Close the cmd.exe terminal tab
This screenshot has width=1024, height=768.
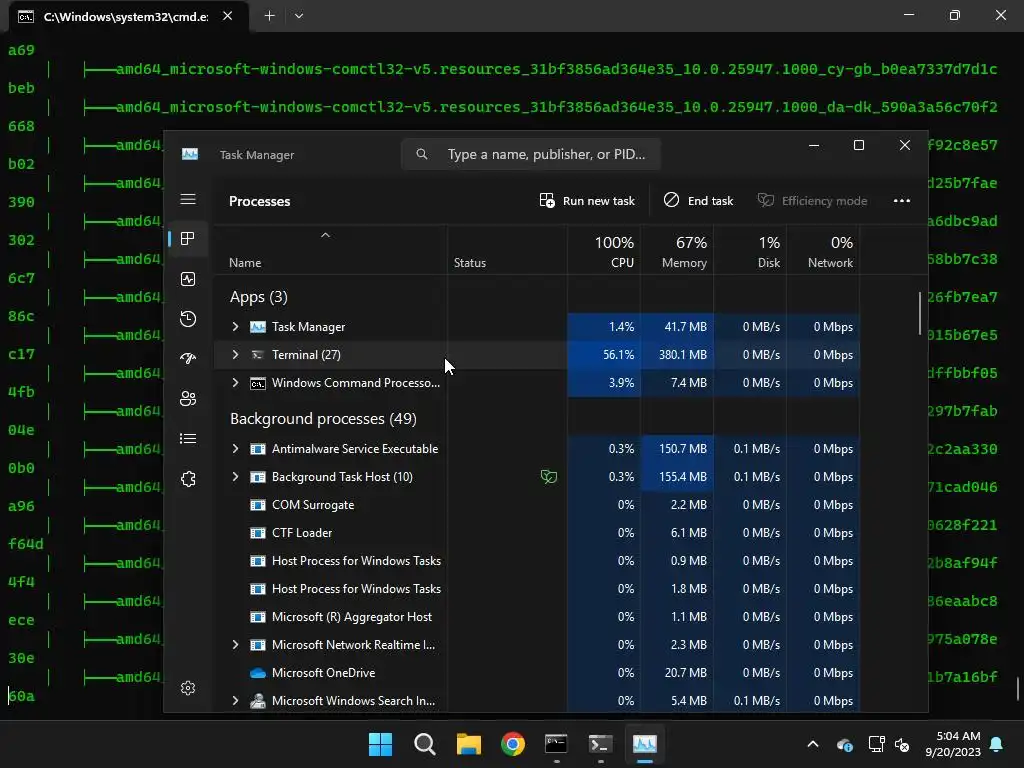[x=227, y=16]
